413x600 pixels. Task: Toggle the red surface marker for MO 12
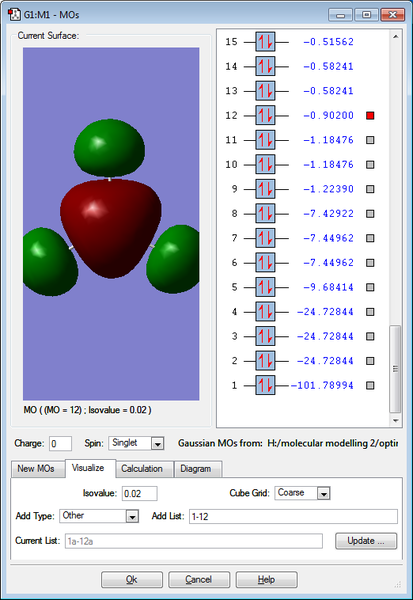(370, 116)
